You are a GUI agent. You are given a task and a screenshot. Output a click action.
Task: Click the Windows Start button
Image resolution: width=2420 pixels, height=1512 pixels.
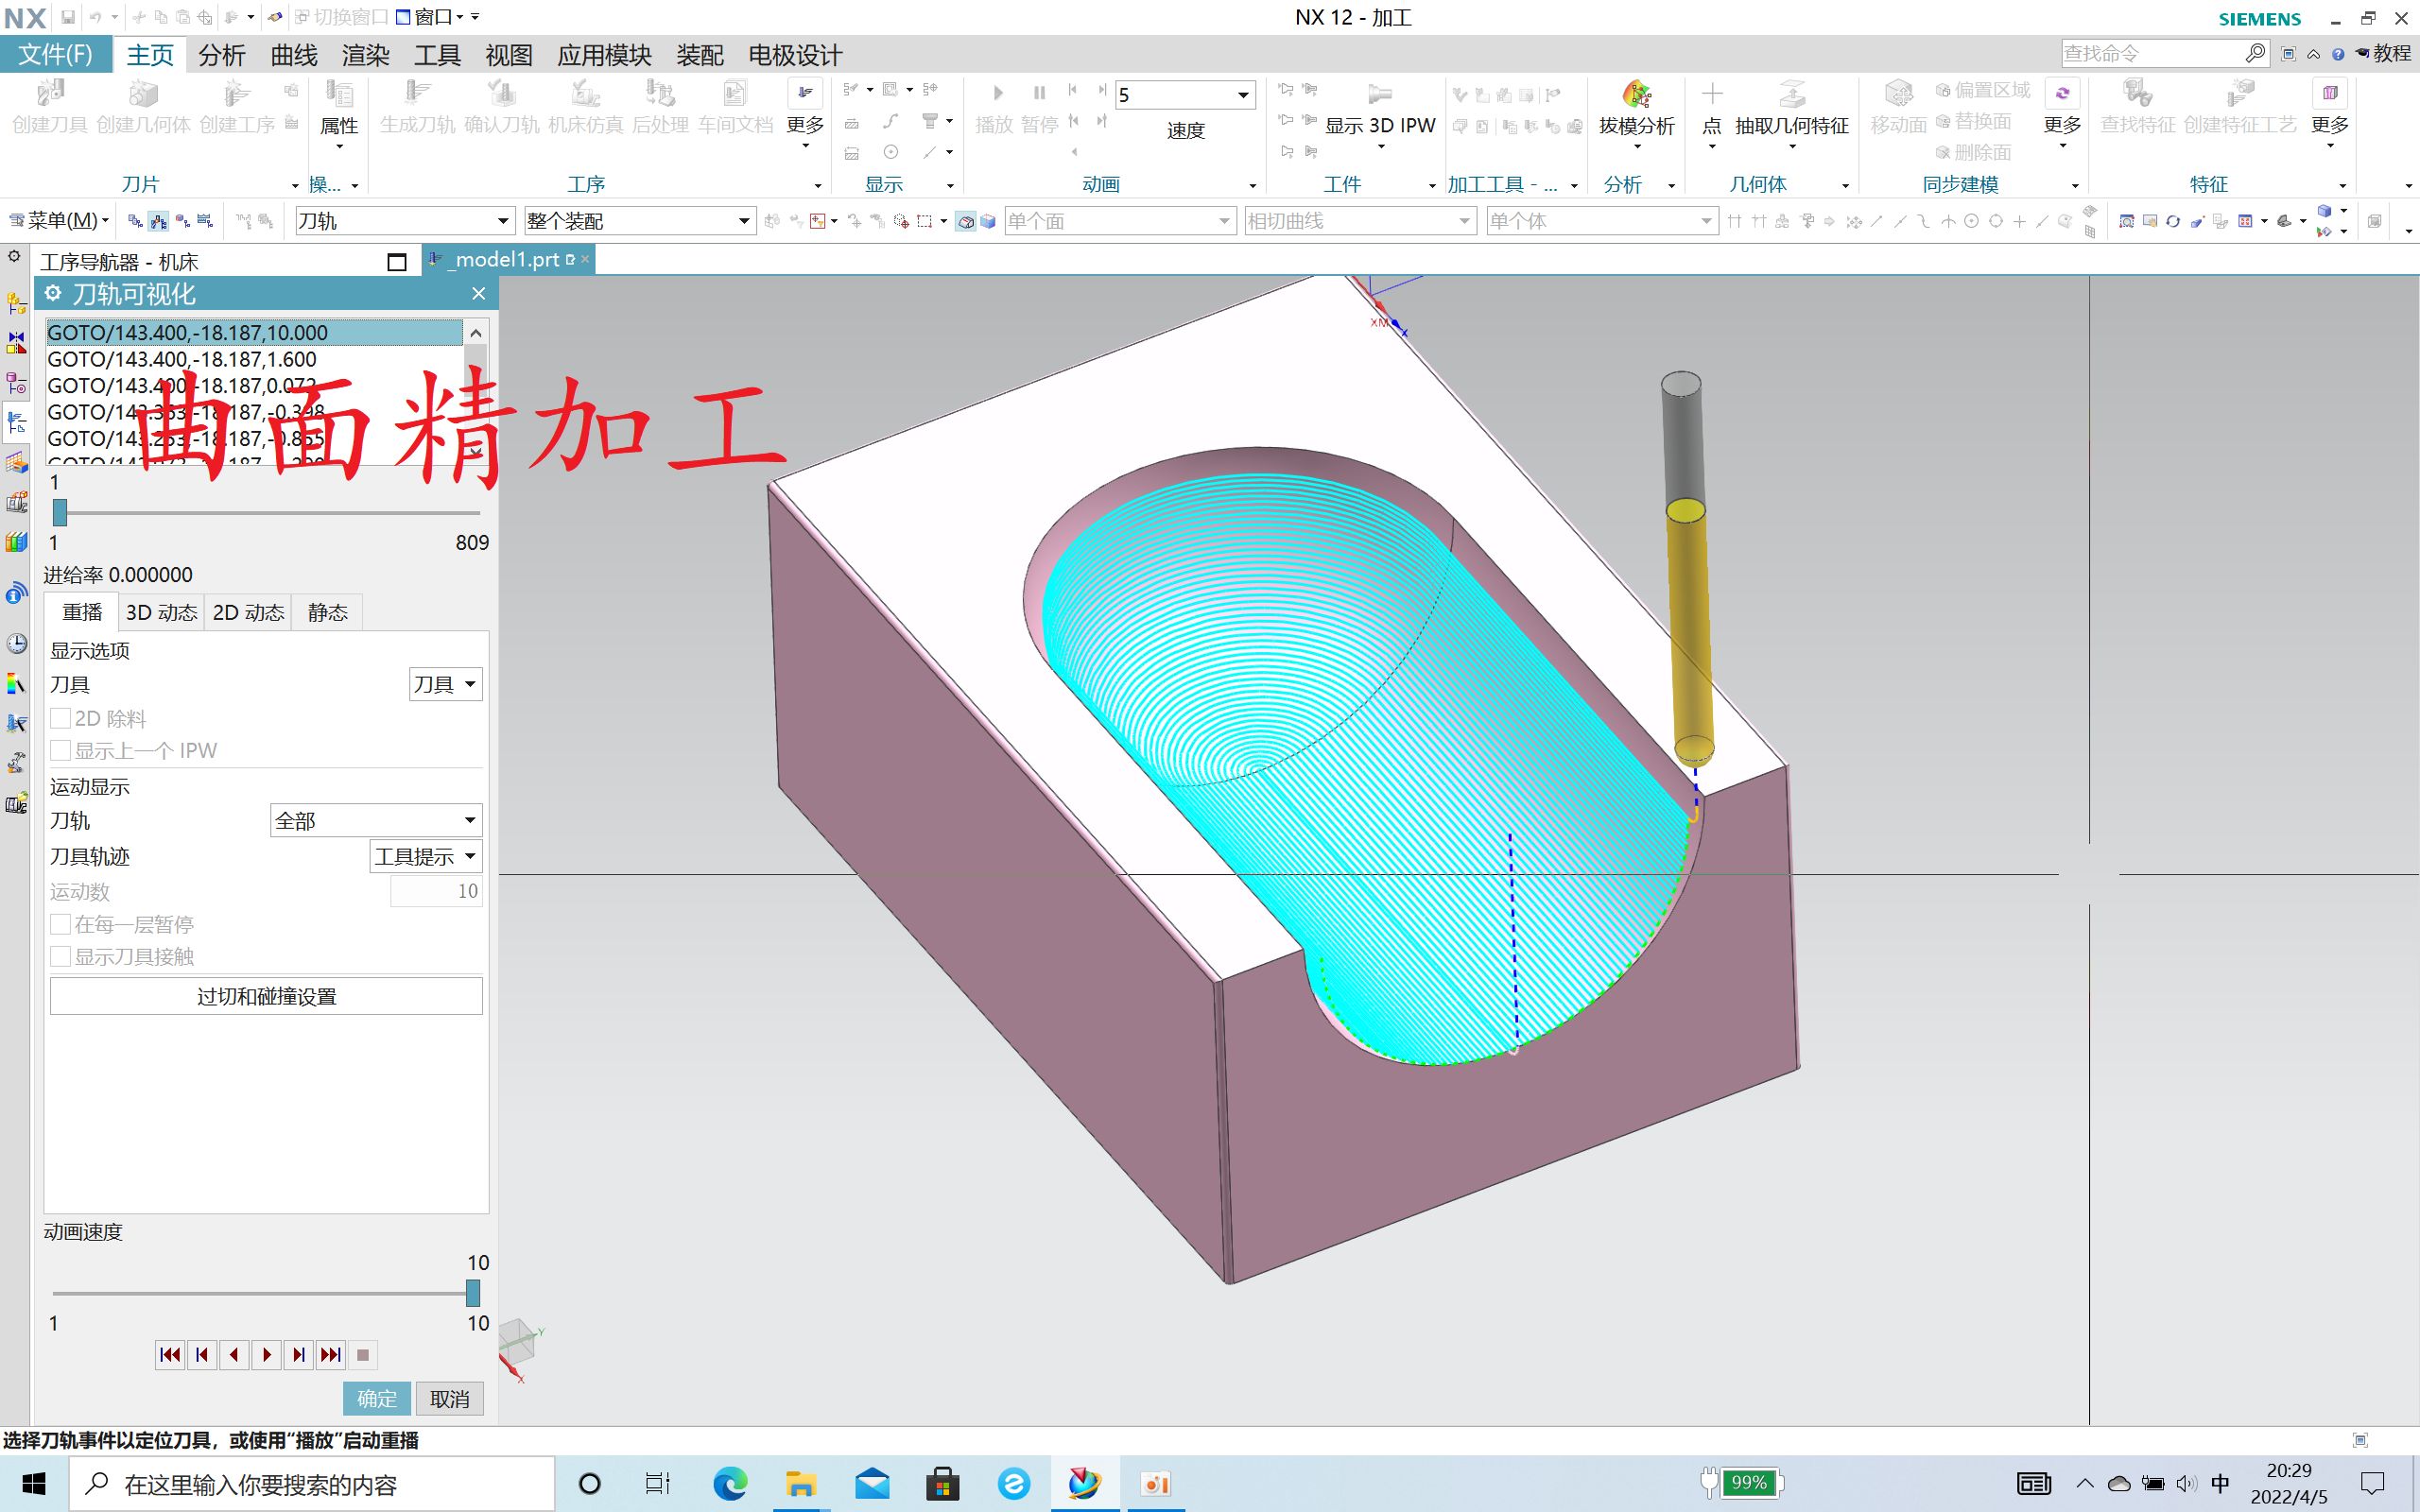[34, 1484]
